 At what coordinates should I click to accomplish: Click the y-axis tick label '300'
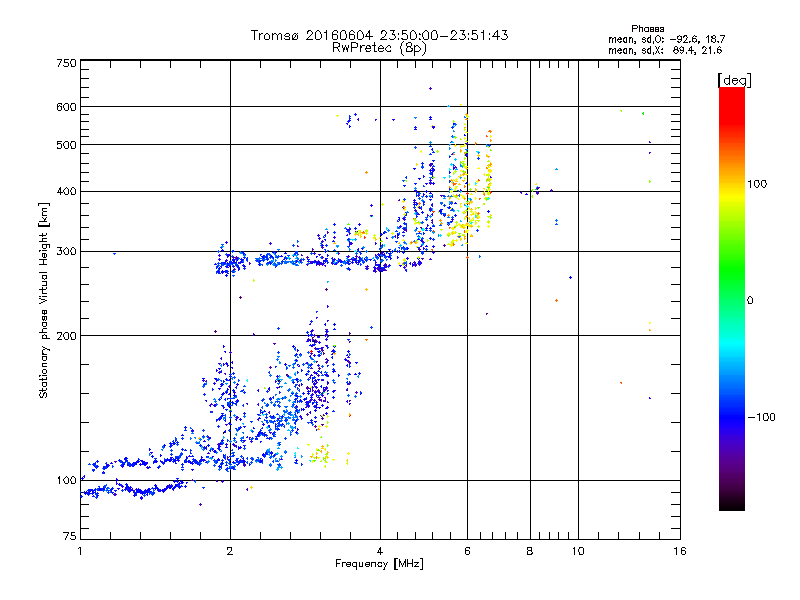pyautogui.click(x=66, y=252)
